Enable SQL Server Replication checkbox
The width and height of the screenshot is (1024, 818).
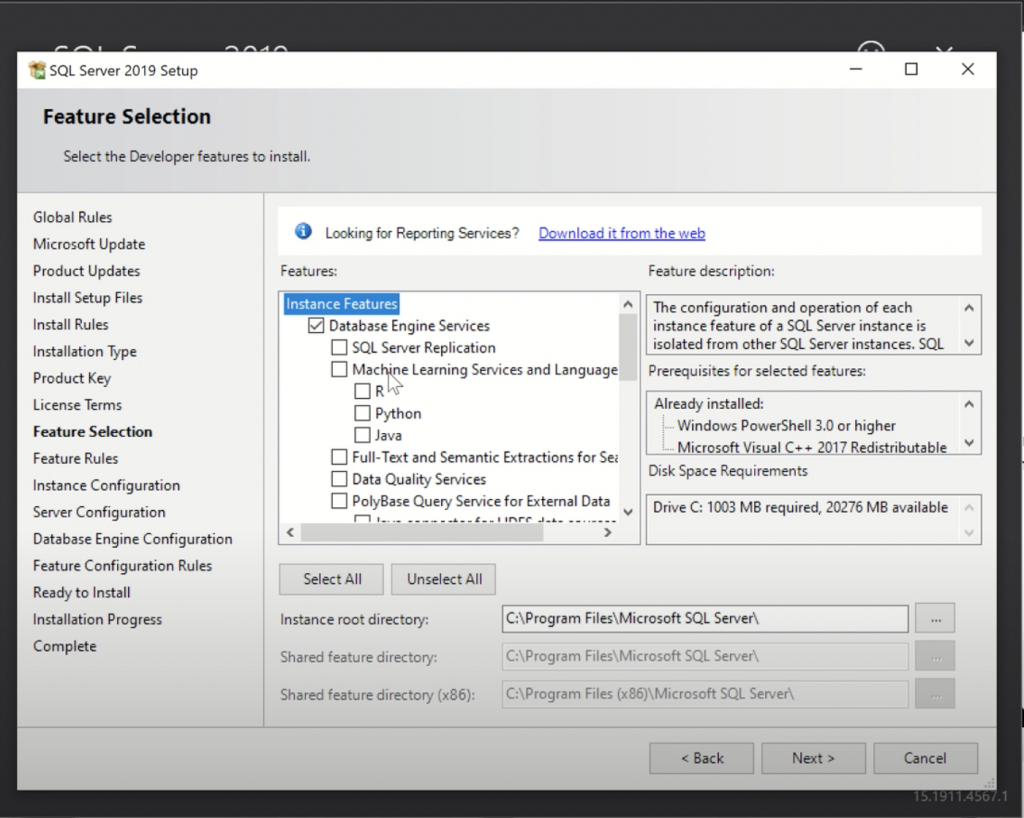339,347
